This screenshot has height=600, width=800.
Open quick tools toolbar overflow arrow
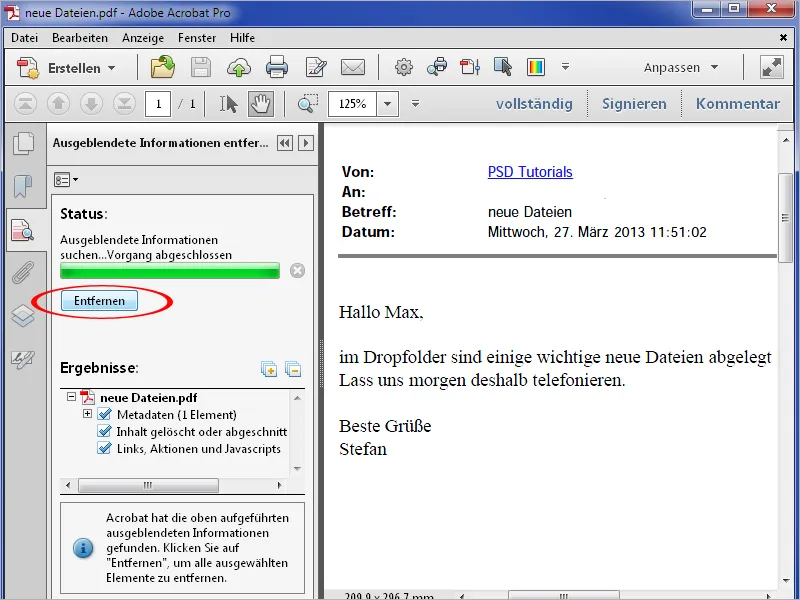click(565, 67)
